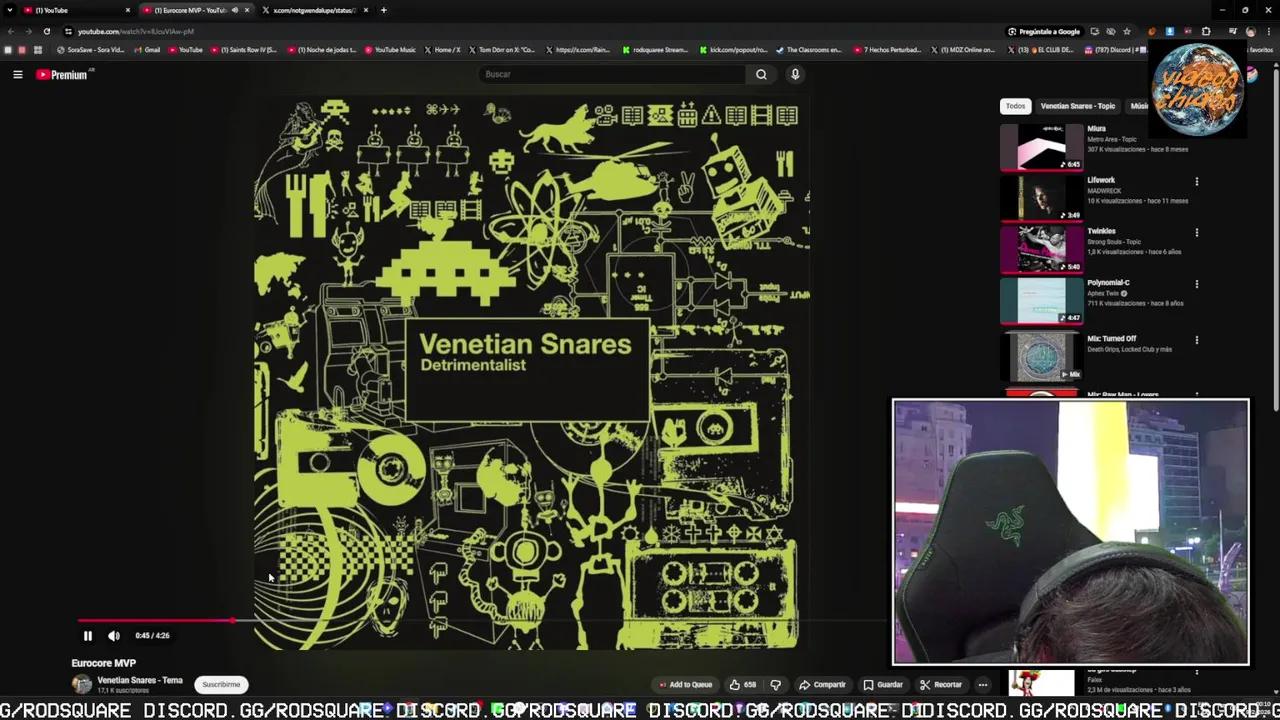The height and width of the screenshot is (720, 1280).
Task: Click the eye-slash icon in the address bar
Action: pos(1110,31)
